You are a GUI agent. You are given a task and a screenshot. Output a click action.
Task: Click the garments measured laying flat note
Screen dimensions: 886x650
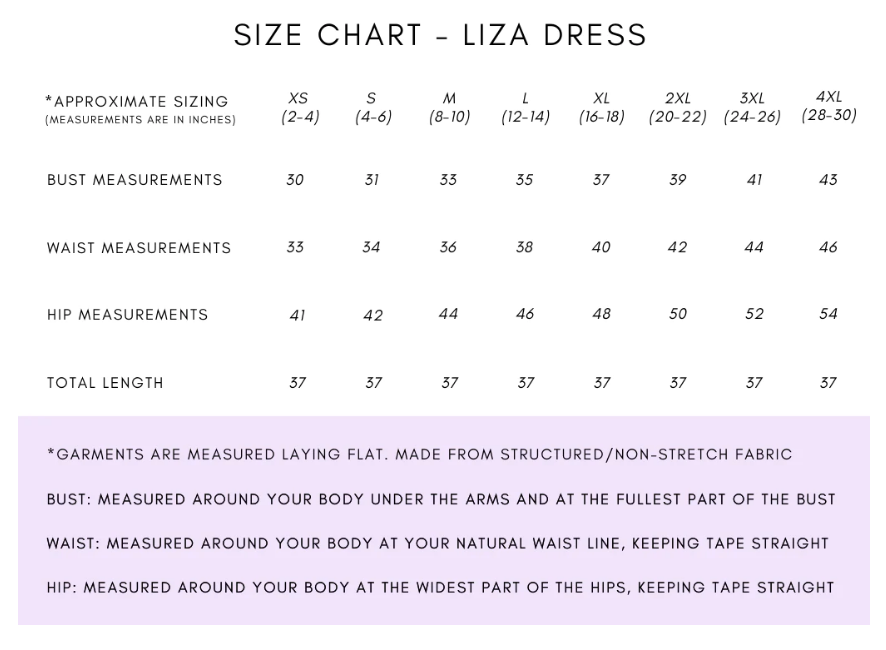(x=419, y=455)
